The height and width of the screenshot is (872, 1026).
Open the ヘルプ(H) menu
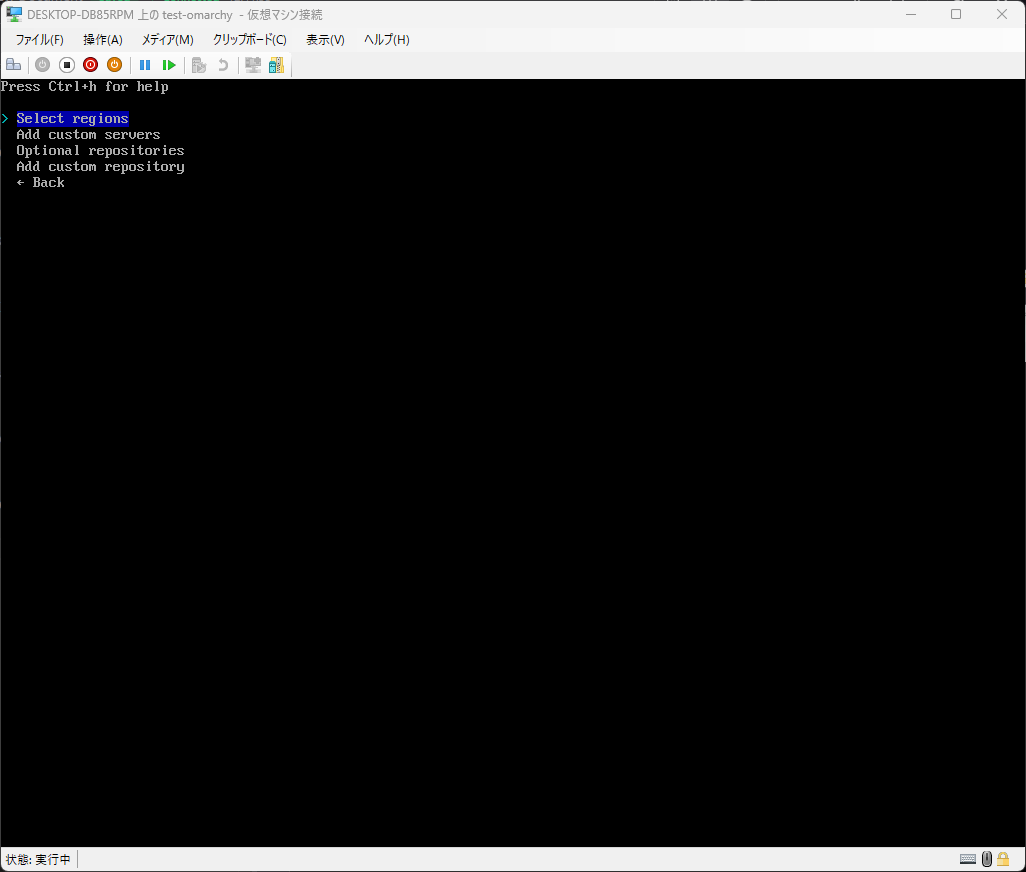point(386,40)
